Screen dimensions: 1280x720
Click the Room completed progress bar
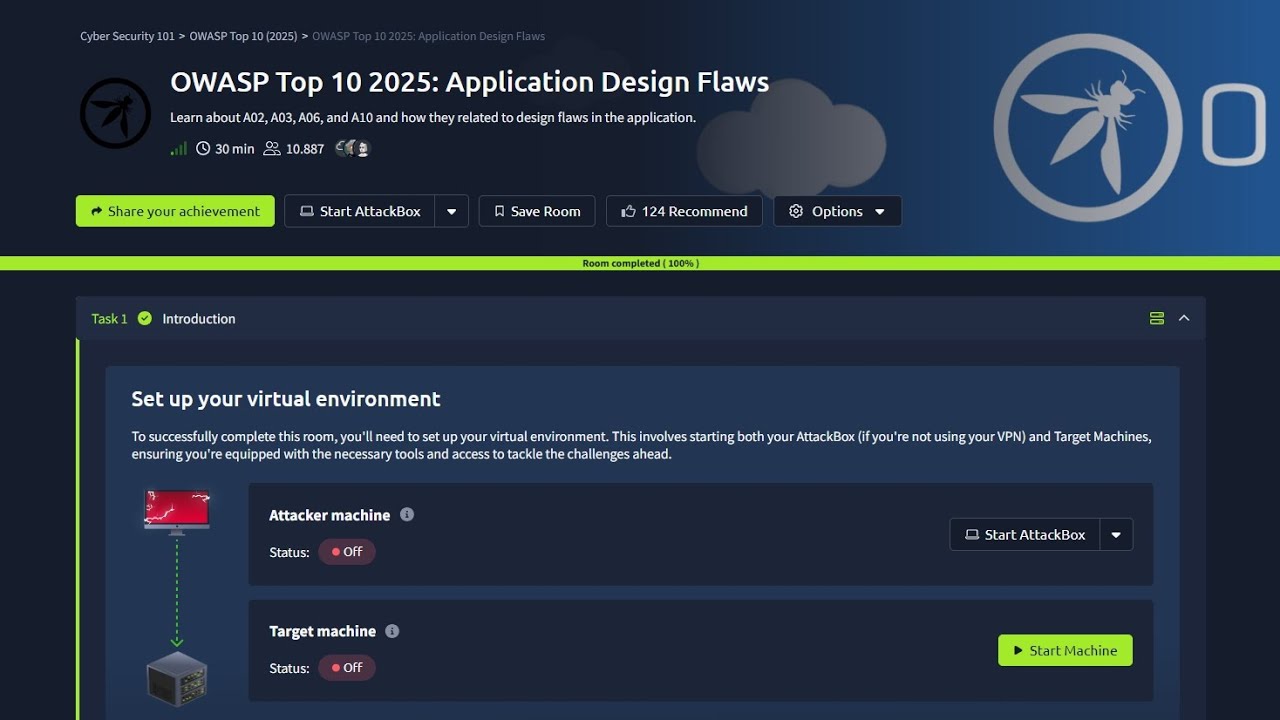tap(640, 263)
